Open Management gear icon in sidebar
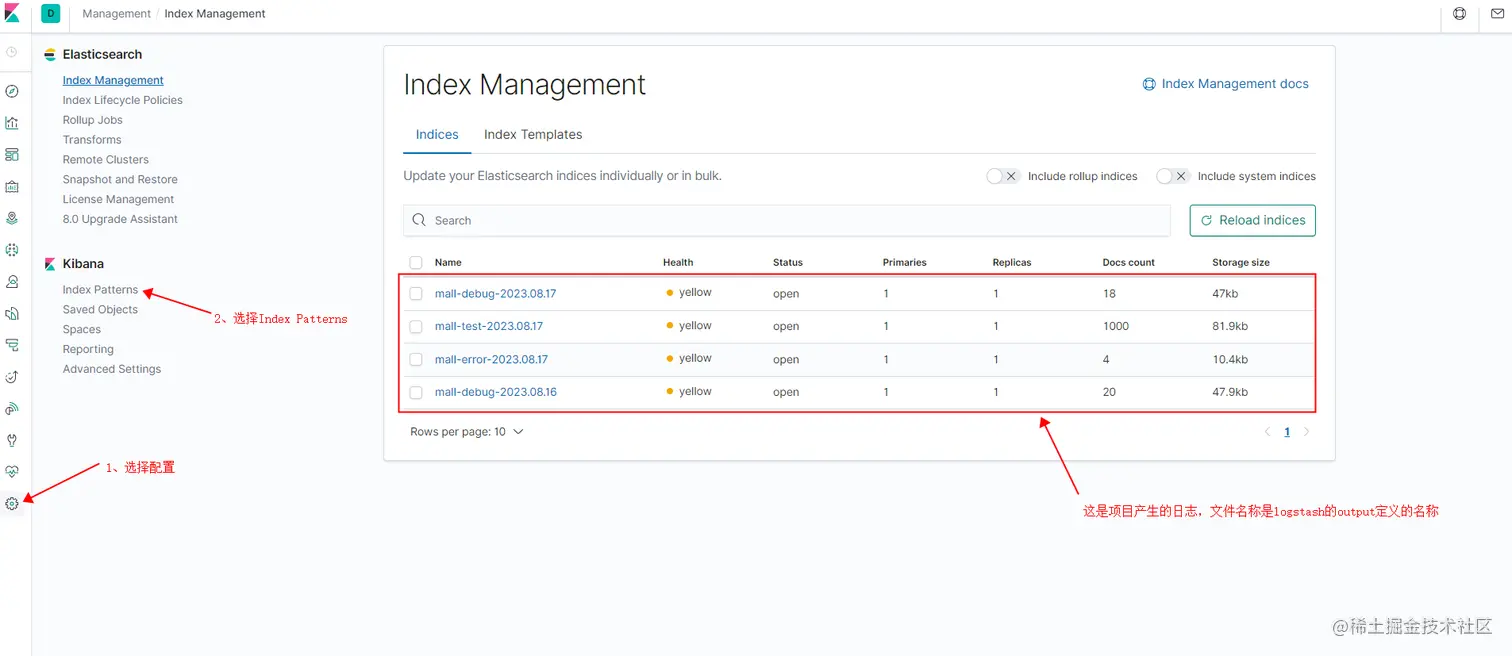Image resolution: width=1512 pixels, height=656 pixels. pos(12,504)
